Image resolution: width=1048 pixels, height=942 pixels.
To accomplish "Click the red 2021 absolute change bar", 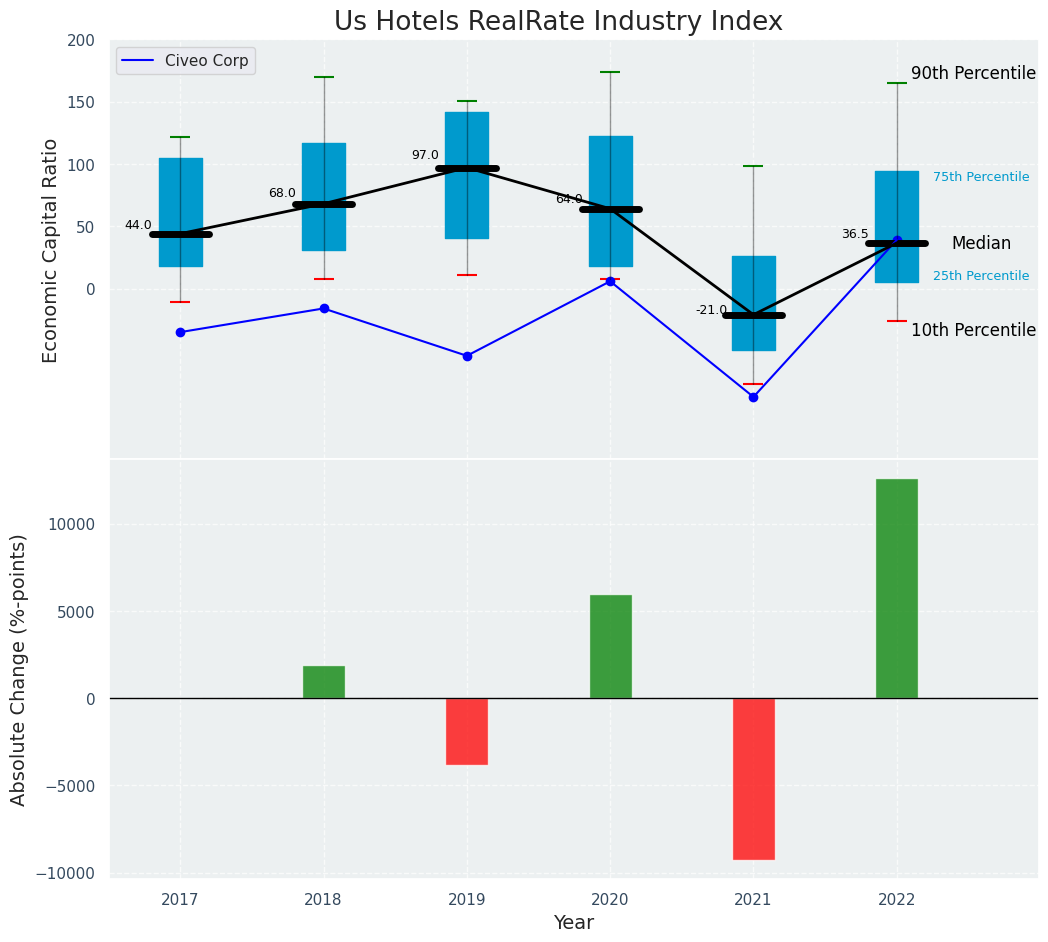I will tap(753, 778).
